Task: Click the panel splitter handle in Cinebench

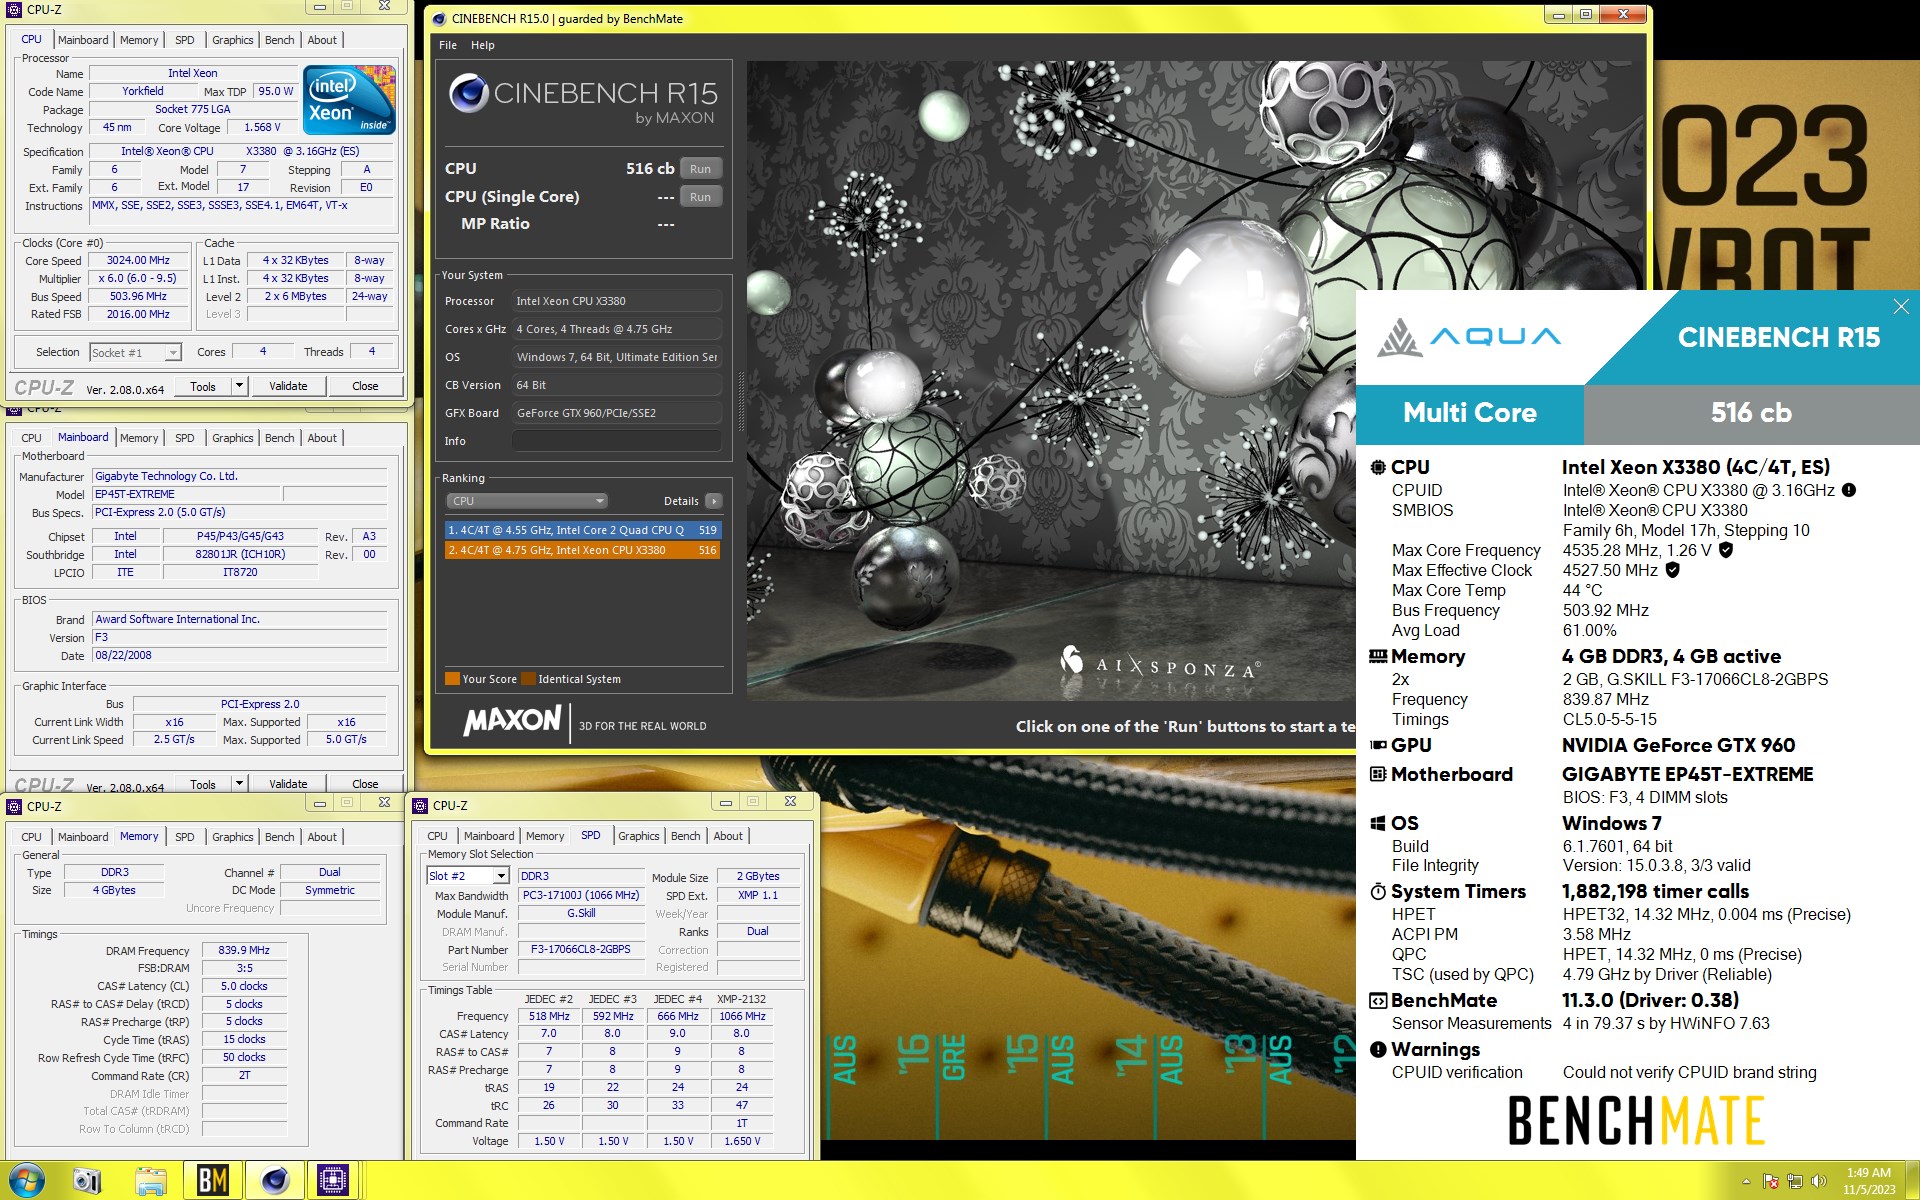Action: click(x=741, y=400)
